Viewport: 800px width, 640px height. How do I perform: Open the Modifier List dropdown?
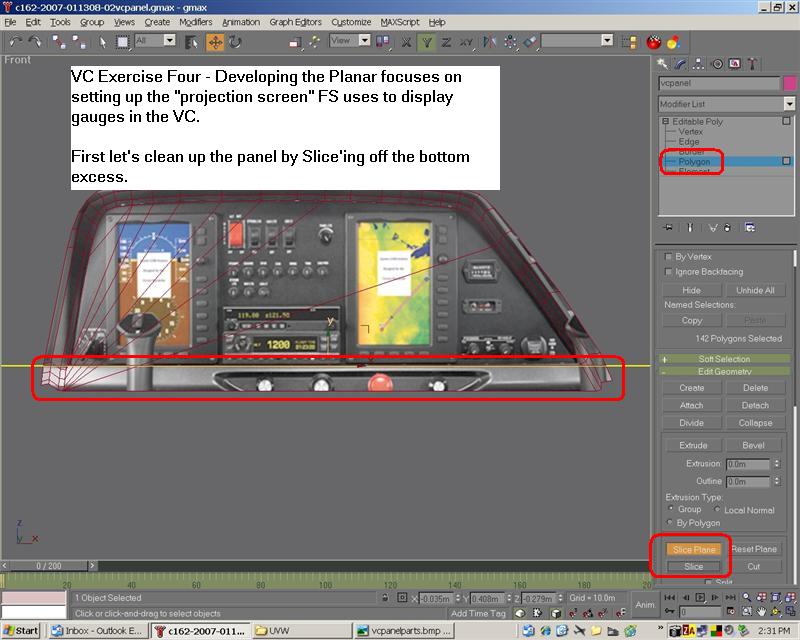tap(789, 104)
